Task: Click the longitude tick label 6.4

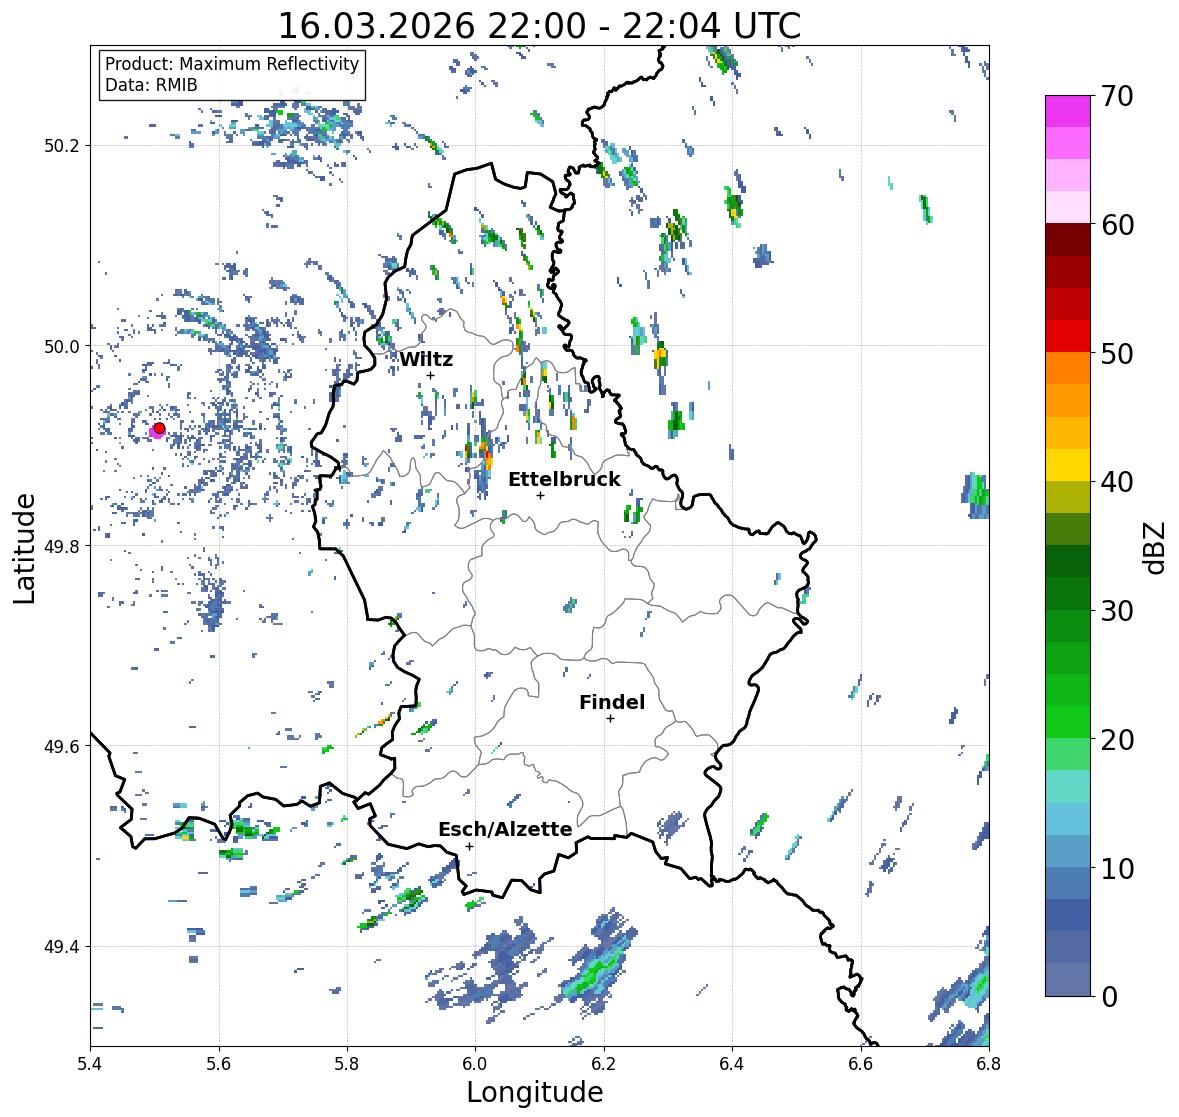Action: coord(732,1064)
